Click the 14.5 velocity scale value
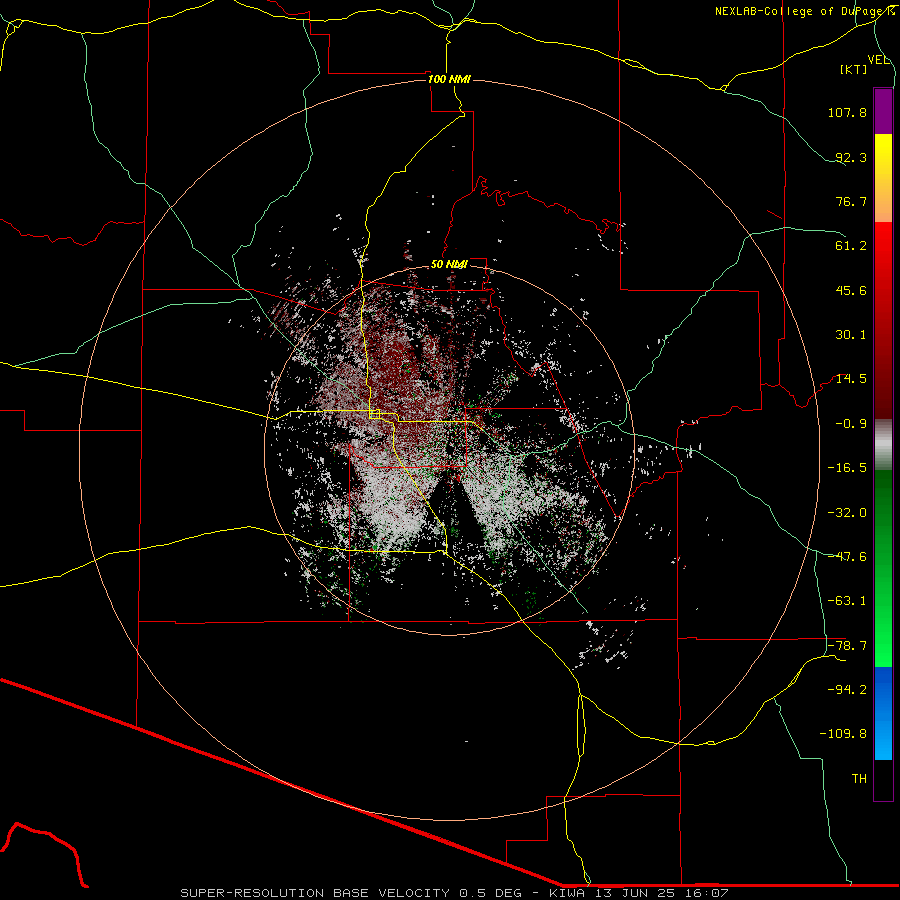This screenshot has width=900, height=900. [851, 379]
